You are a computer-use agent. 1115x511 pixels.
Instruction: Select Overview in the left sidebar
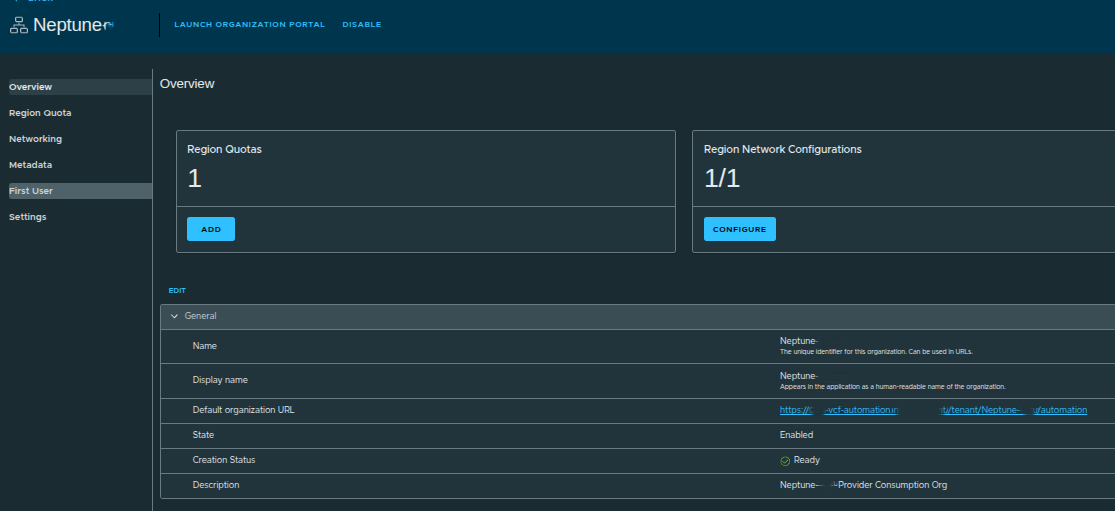(x=31, y=87)
